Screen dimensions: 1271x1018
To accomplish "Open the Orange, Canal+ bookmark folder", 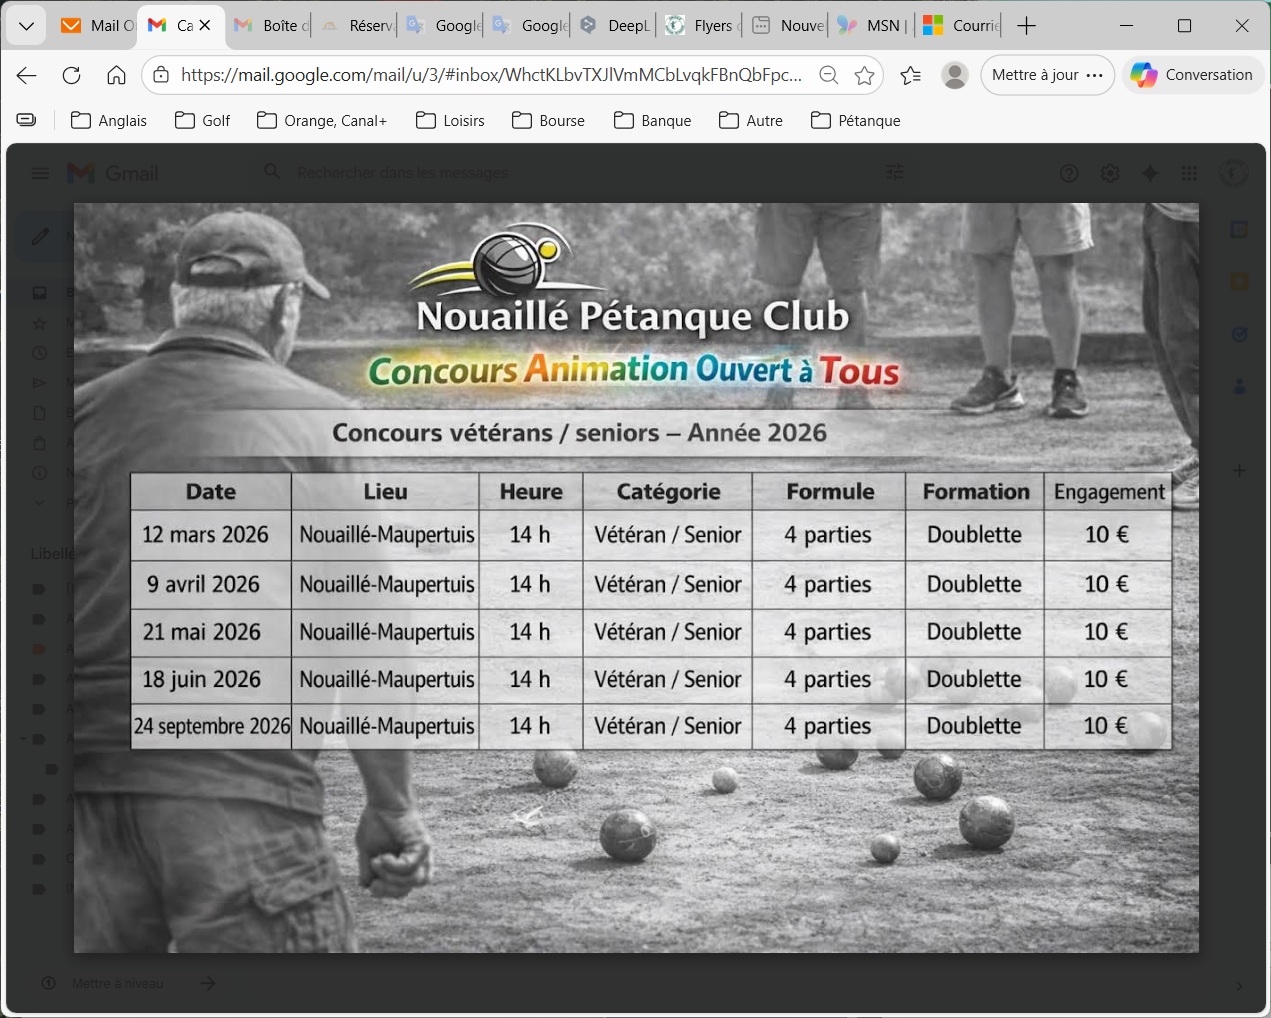I will pyautogui.click(x=321, y=120).
